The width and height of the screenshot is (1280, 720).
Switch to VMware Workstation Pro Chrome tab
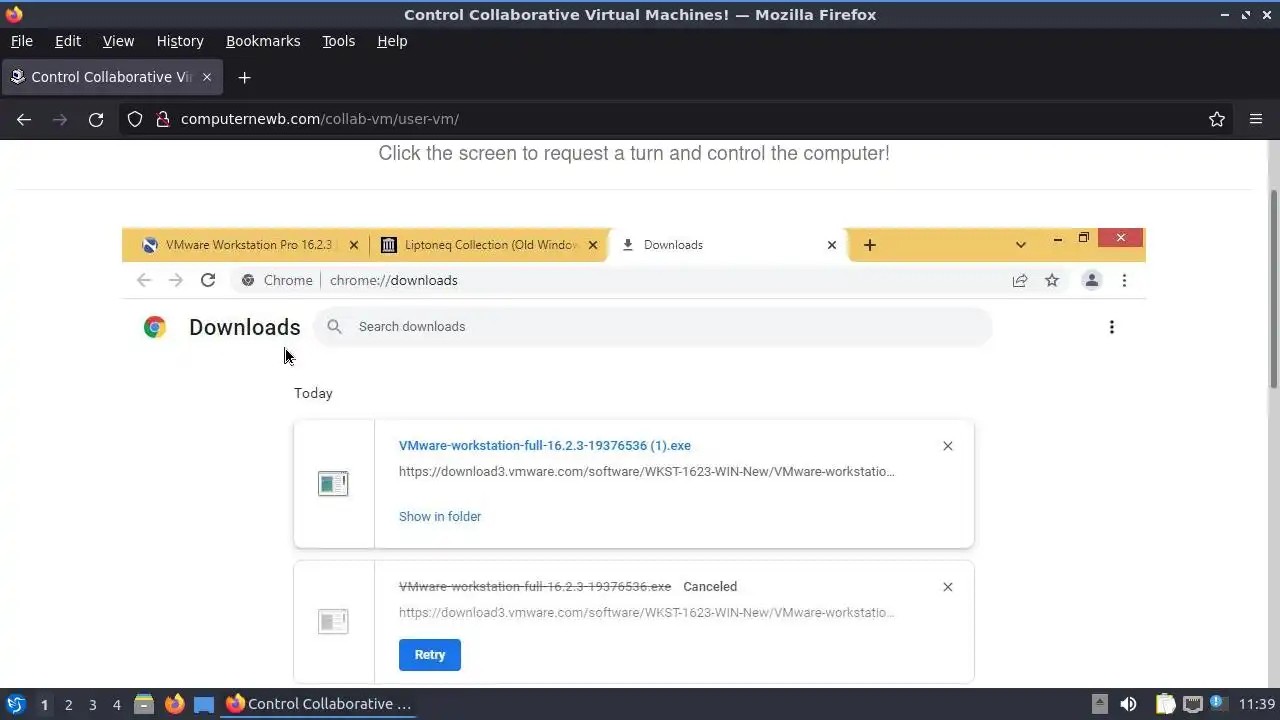[x=247, y=245]
